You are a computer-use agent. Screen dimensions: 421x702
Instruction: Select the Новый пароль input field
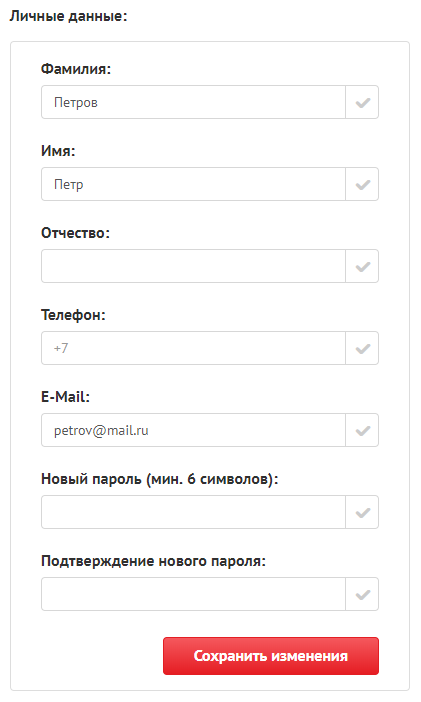pos(193,512)
